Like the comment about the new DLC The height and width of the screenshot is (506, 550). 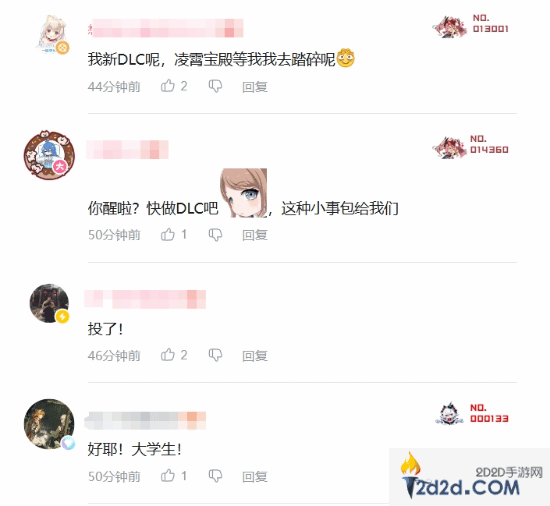click(168, 86)
